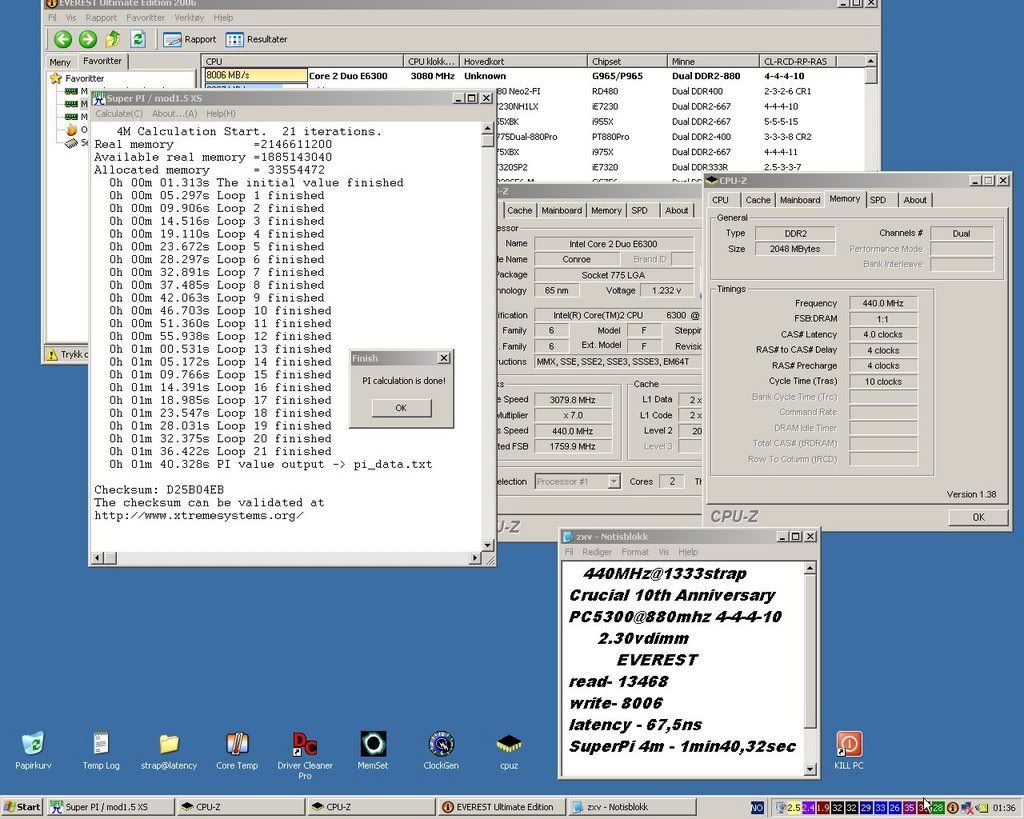
Task: Switch to Mainboard tab in front CPU-Z
Action: pyautogui.click(x=799, y=200)
